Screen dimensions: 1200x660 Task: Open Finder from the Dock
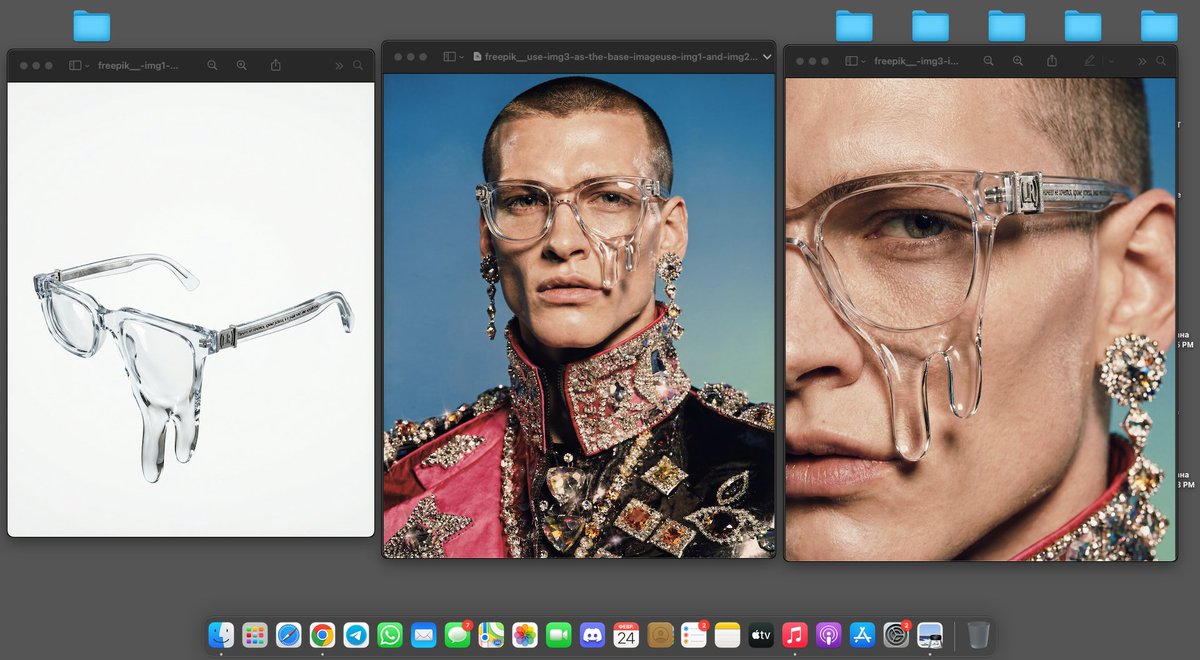click(x=221, y=634)
